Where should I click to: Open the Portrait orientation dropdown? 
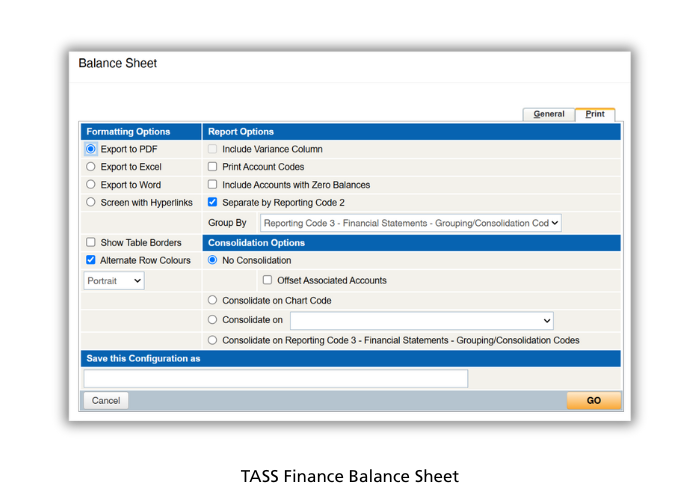pos(114,281)
